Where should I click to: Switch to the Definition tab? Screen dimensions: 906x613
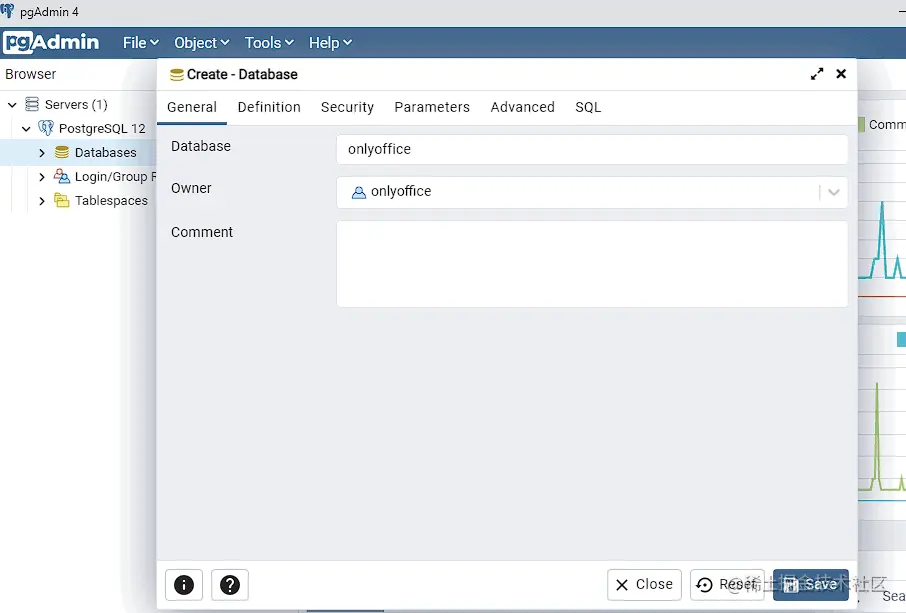(269, 107)
